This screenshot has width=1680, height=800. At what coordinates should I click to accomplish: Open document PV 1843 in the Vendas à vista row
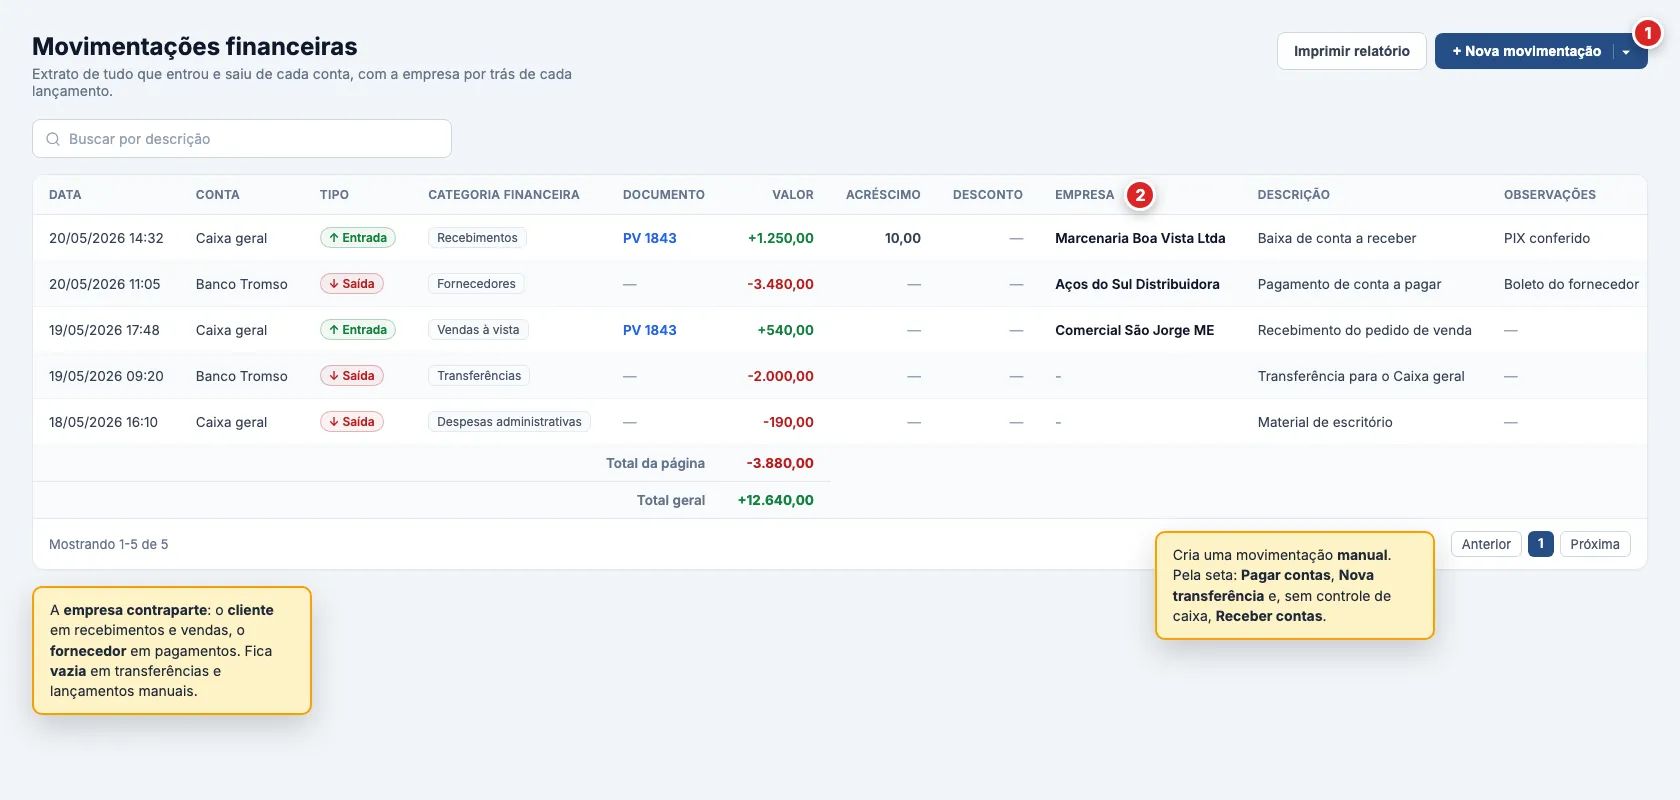tap(650, 330)
